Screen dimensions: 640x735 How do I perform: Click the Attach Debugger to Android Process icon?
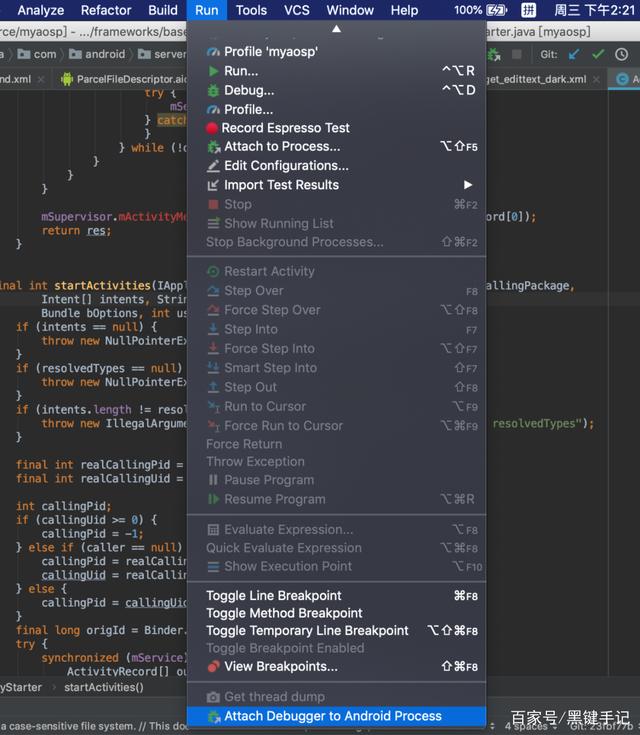[x=214, y=717]
